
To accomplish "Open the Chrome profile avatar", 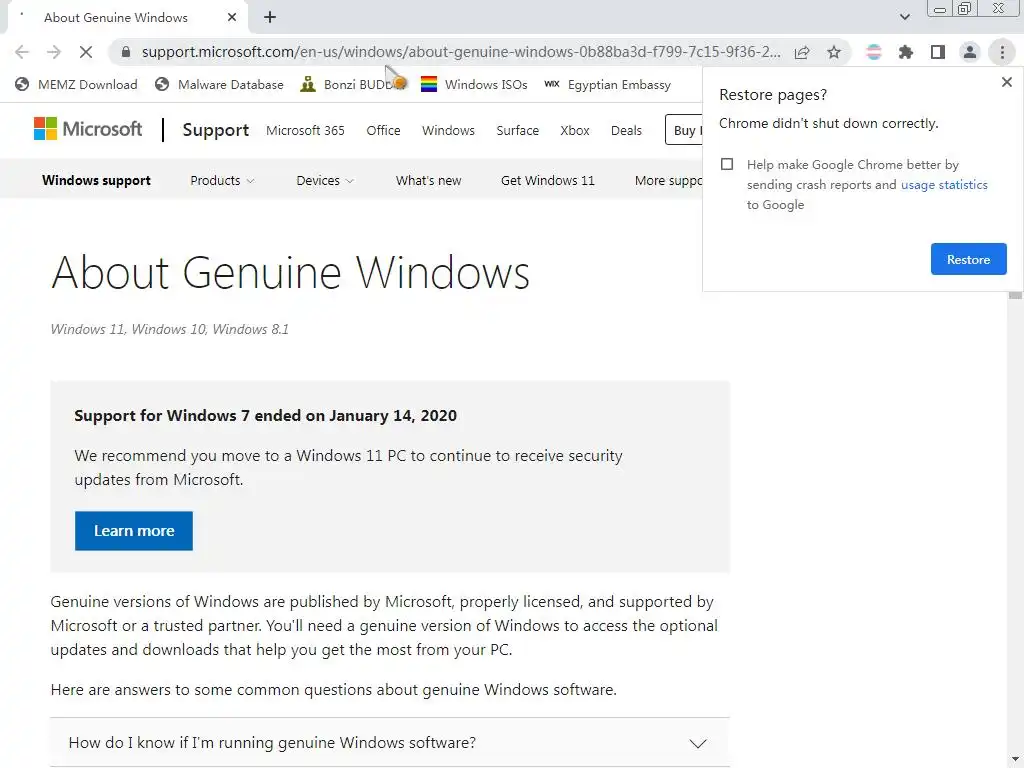I will click(970, 52).
